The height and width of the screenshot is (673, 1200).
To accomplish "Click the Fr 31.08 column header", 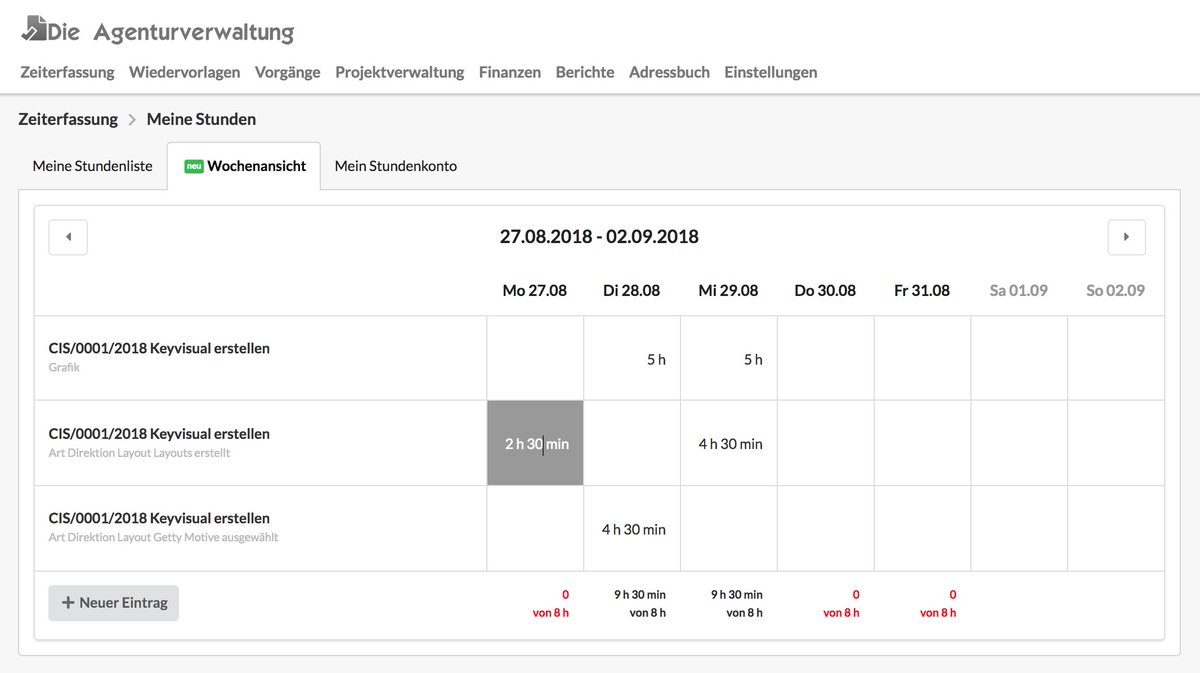I will [922, 291].
